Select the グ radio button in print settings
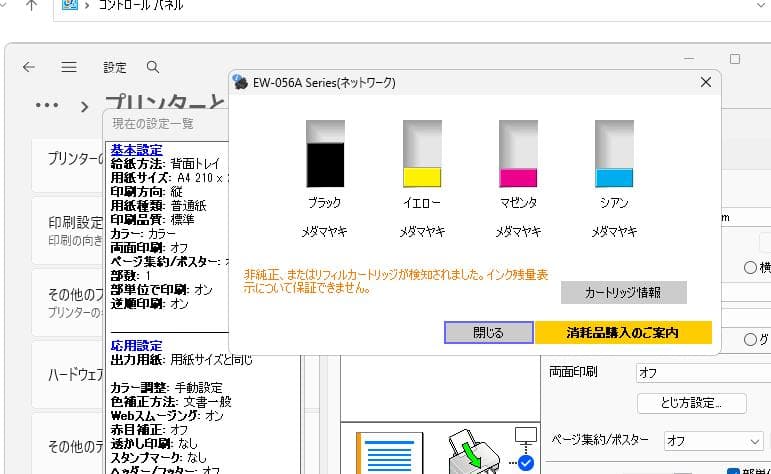 750,339
